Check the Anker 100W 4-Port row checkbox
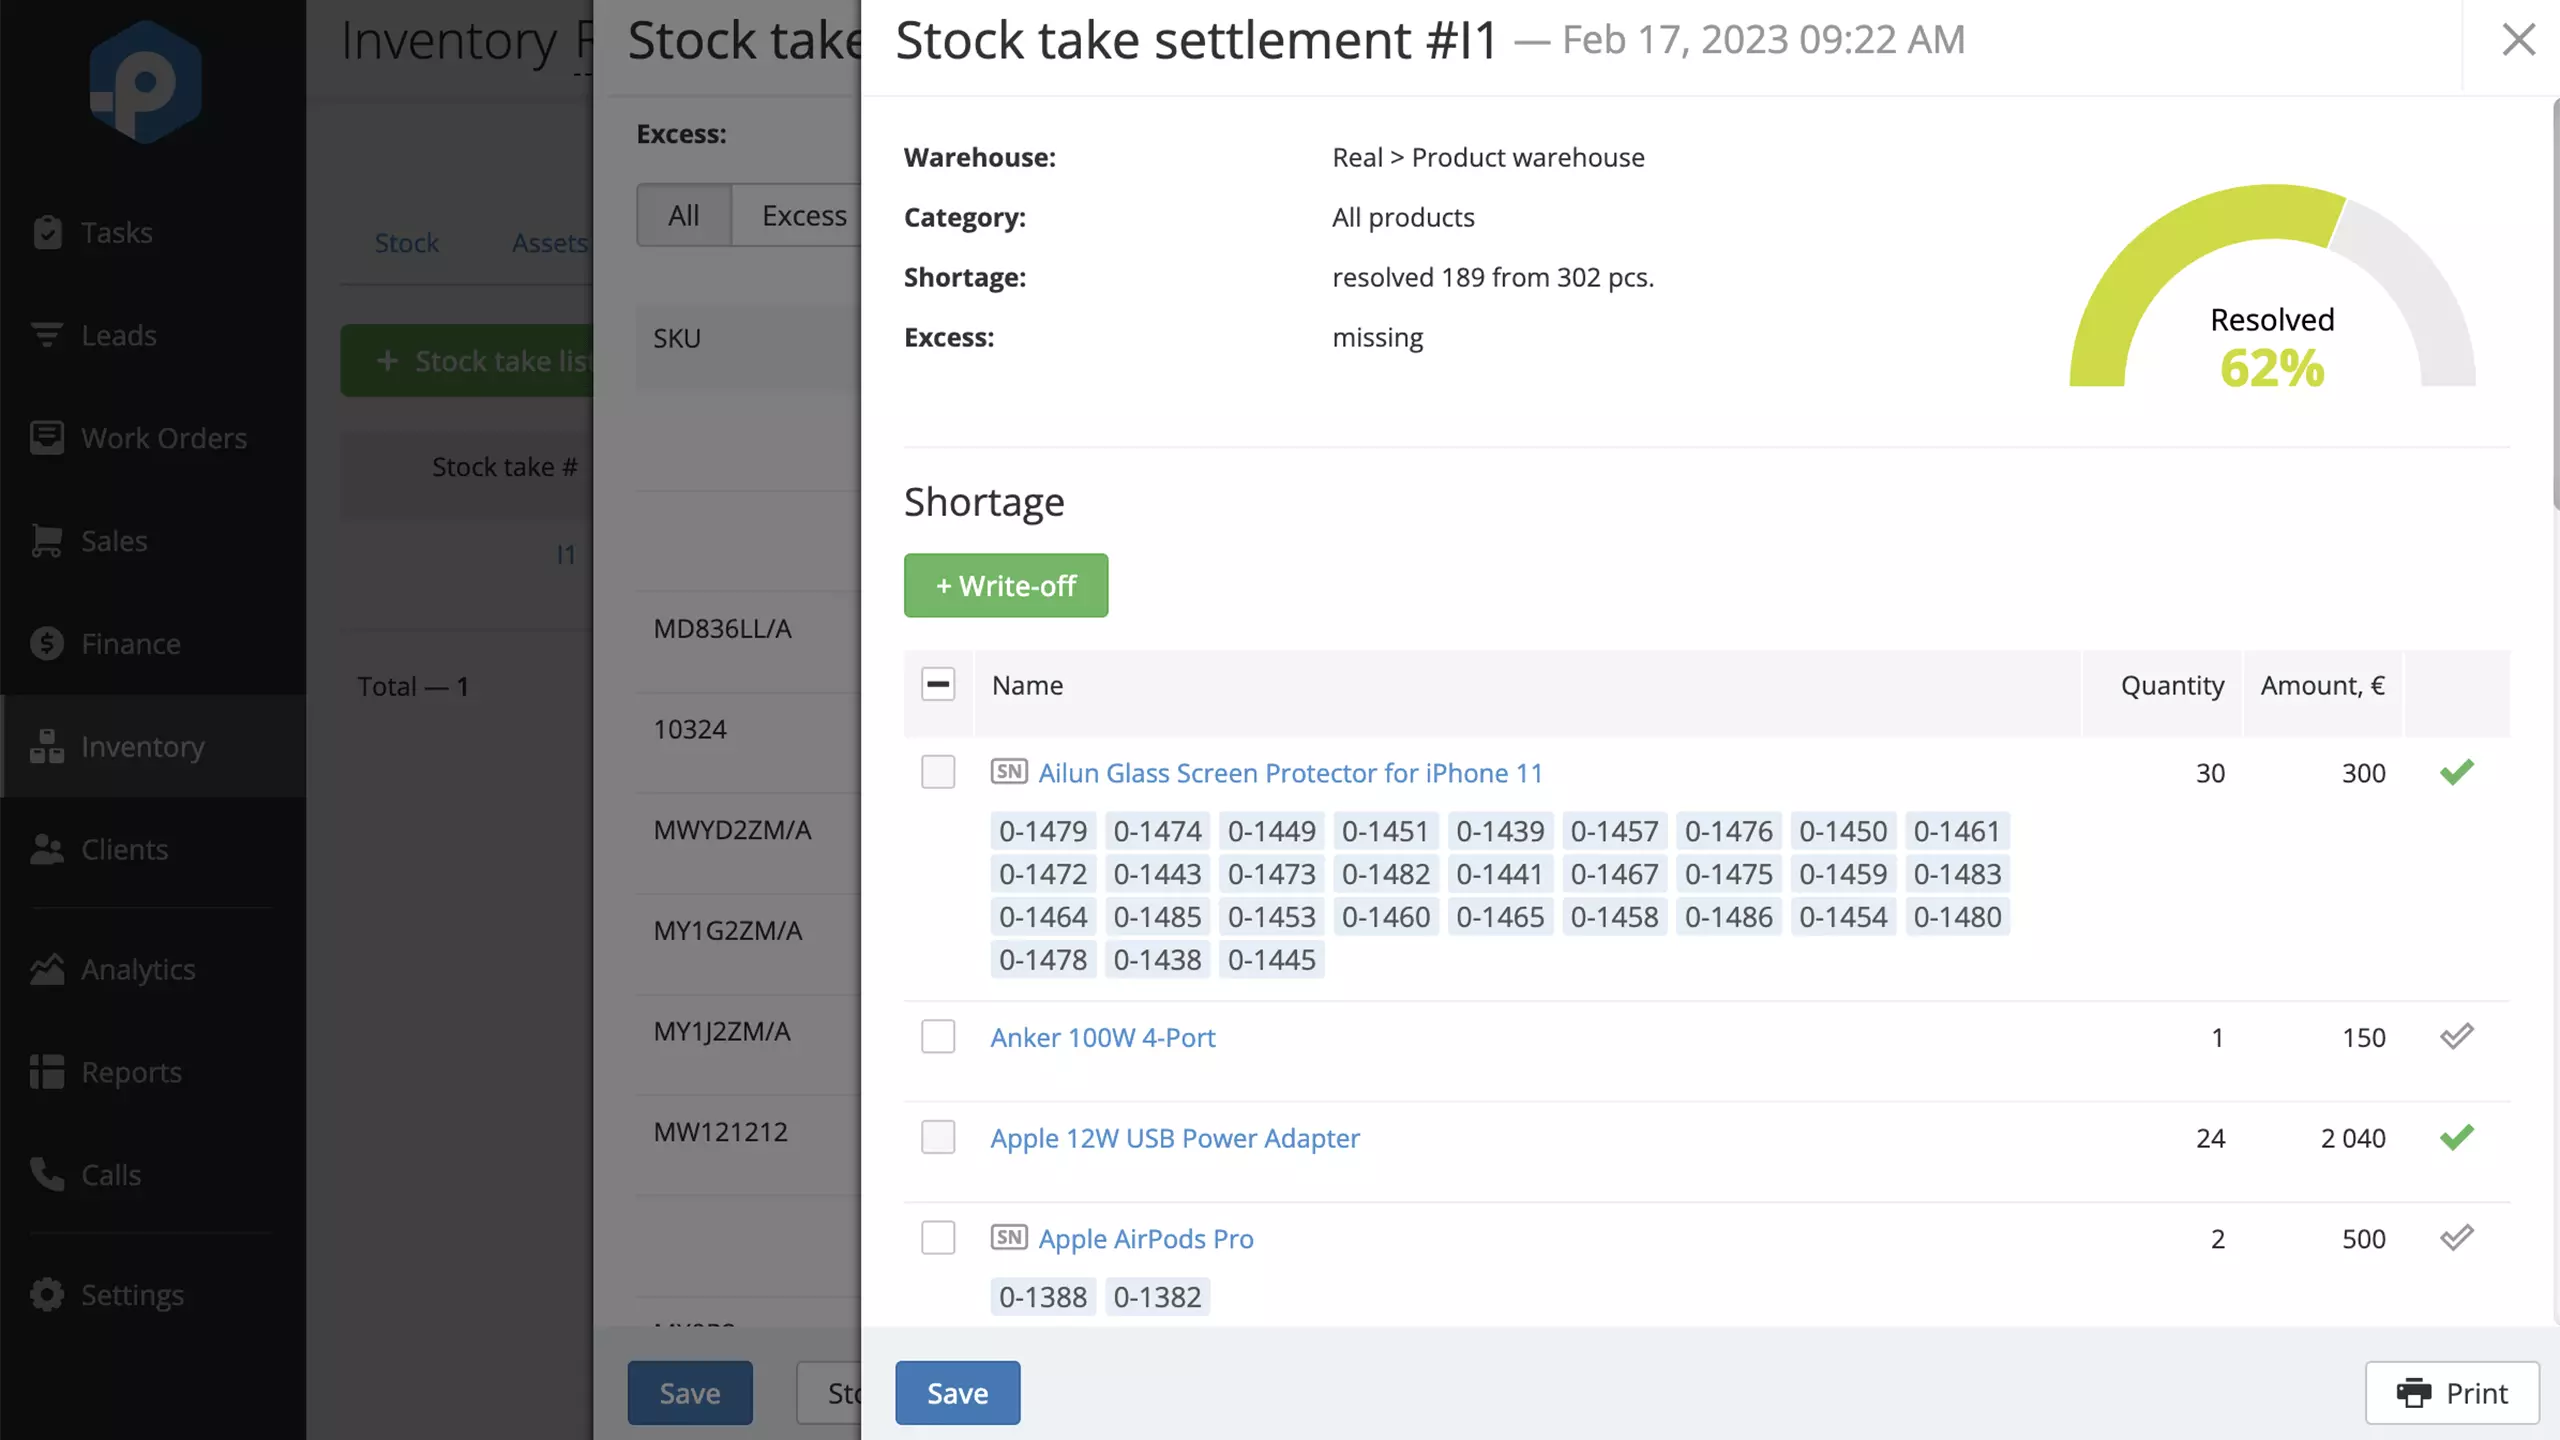The height and width of the screenshot is (1440, 2560). click(938, 1036)
